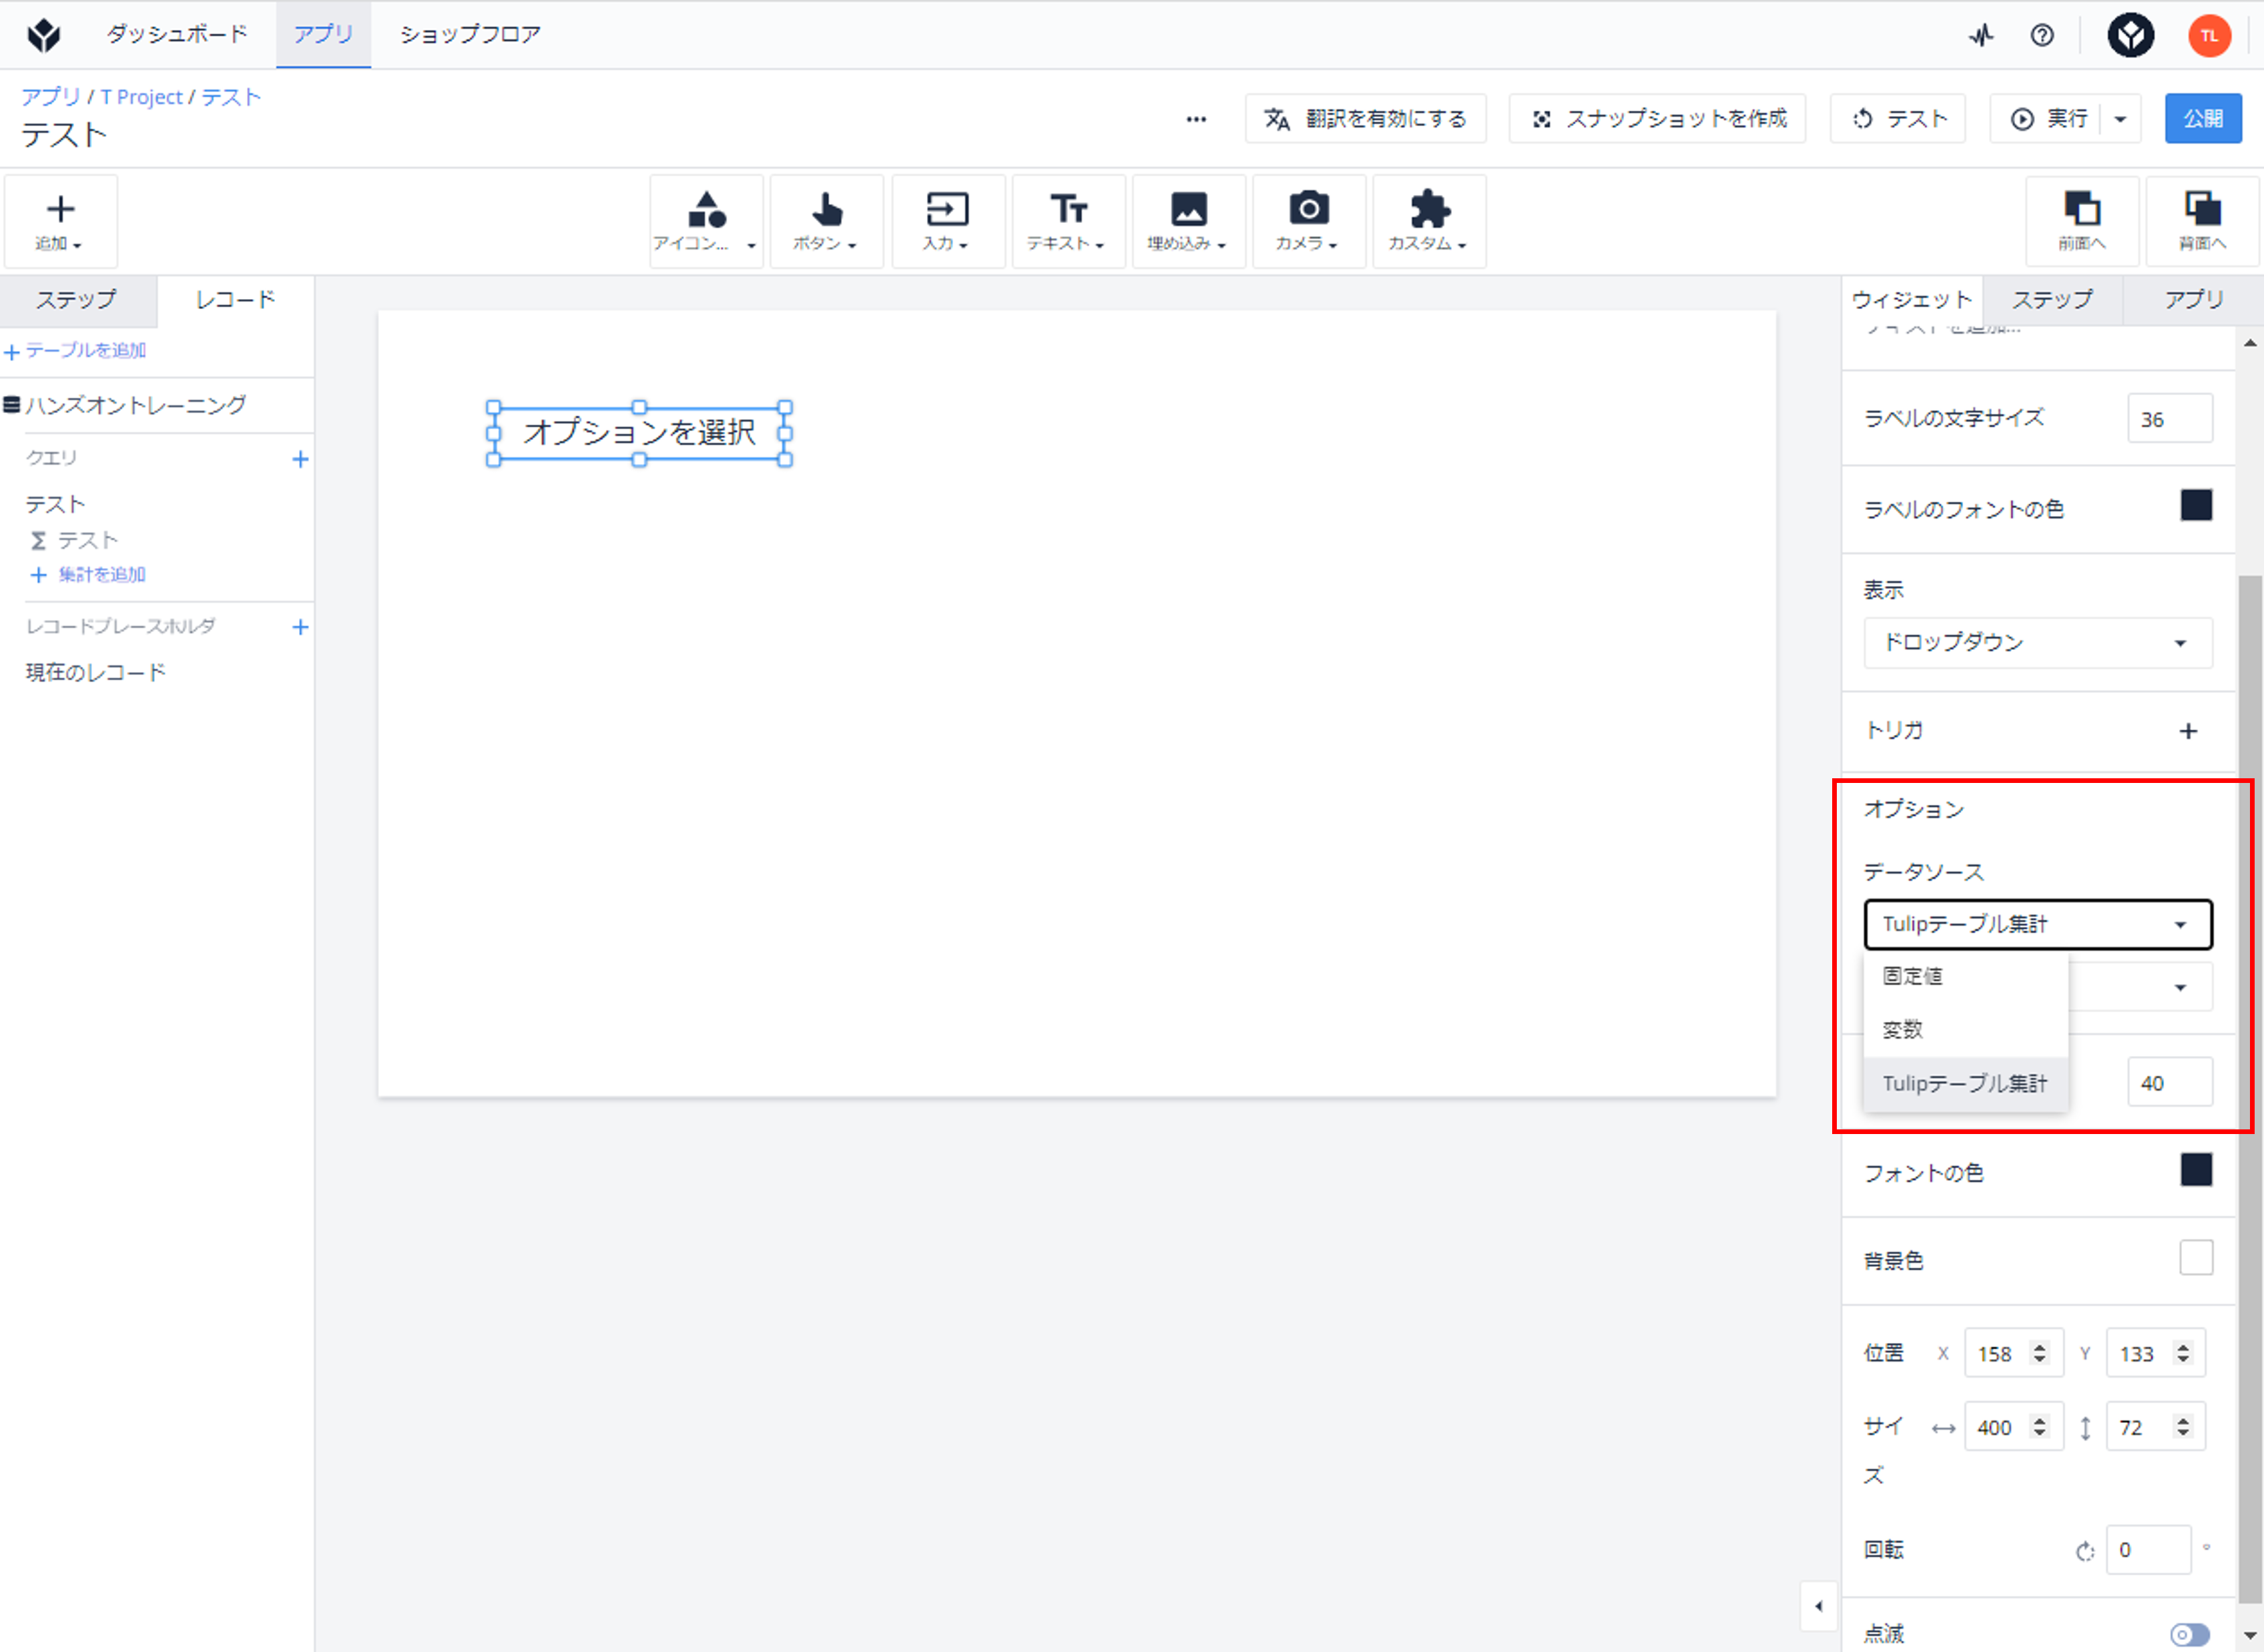This screenshot has width=2264, height=1652.
Task: Open the アイコン widget toolbar menu
Action: coord(706,221)
